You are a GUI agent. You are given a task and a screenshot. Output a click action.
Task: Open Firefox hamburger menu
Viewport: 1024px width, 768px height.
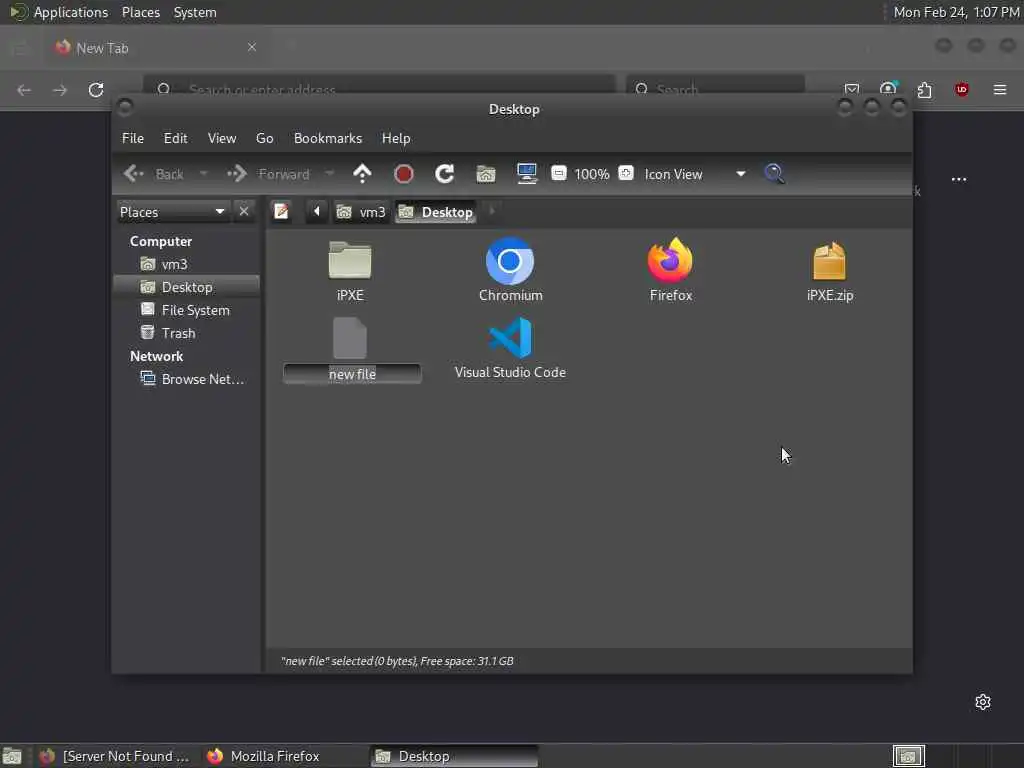point(1000,89)
